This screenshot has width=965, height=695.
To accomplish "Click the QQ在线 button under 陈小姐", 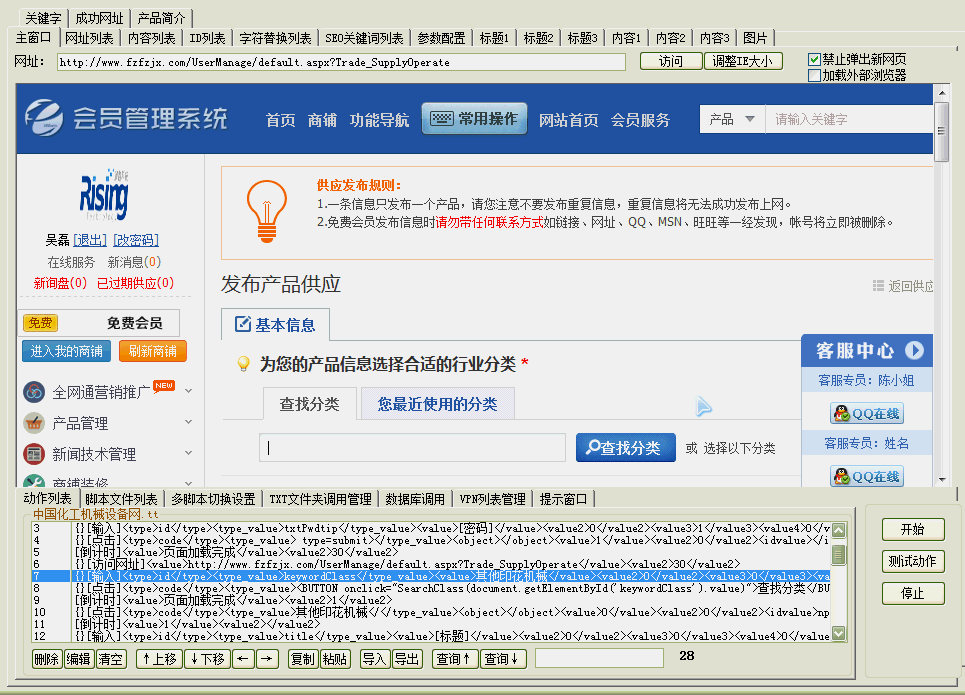I will click(867, 414).
